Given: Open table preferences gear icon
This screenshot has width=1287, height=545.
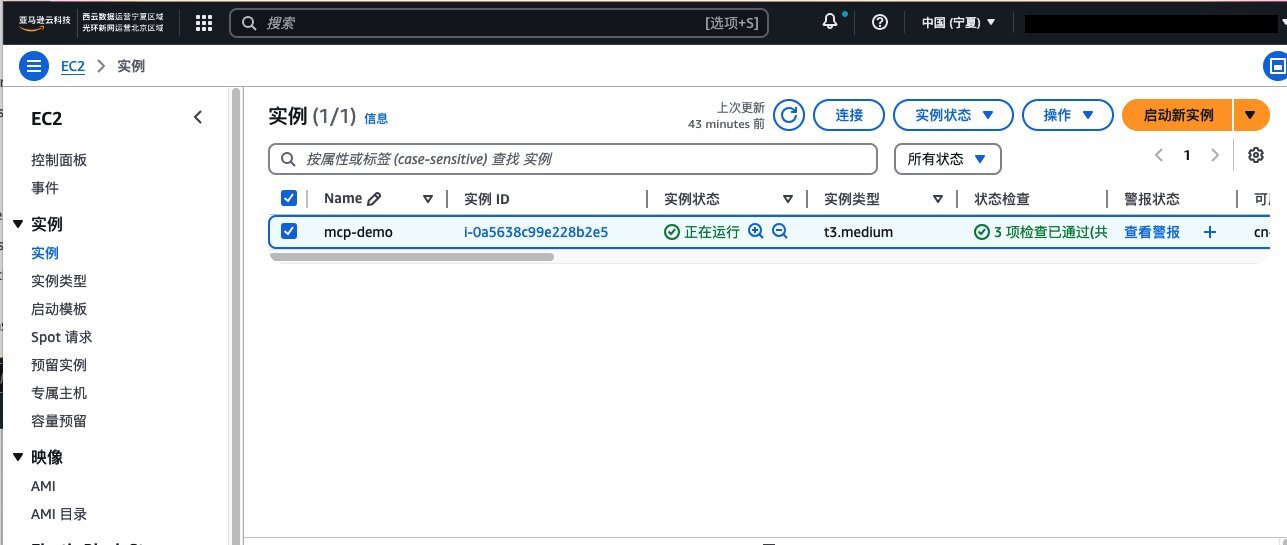Looking at the screenshot, I should click(1256, 155).
